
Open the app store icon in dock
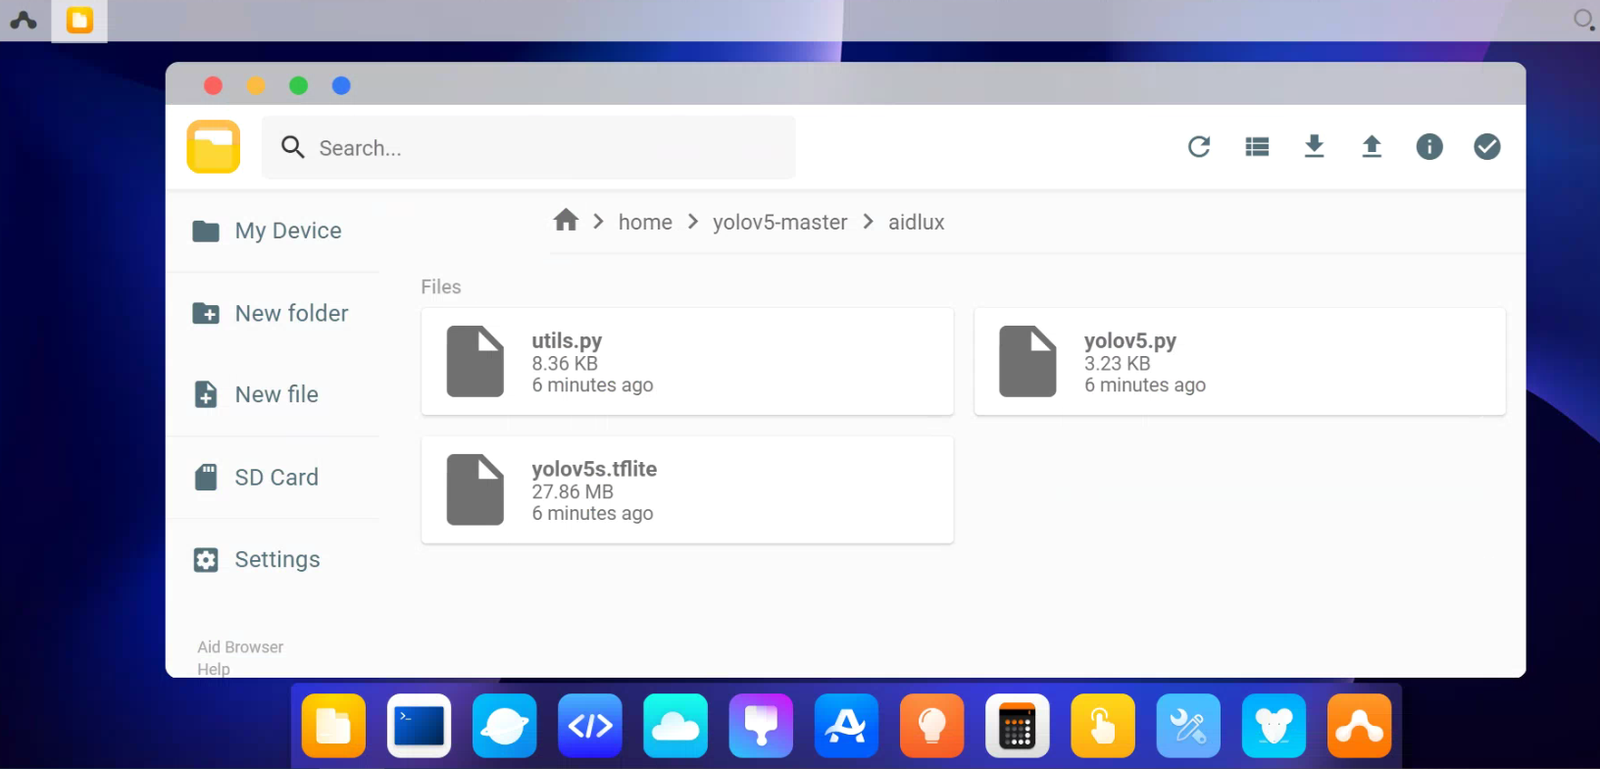coord(846,726)
